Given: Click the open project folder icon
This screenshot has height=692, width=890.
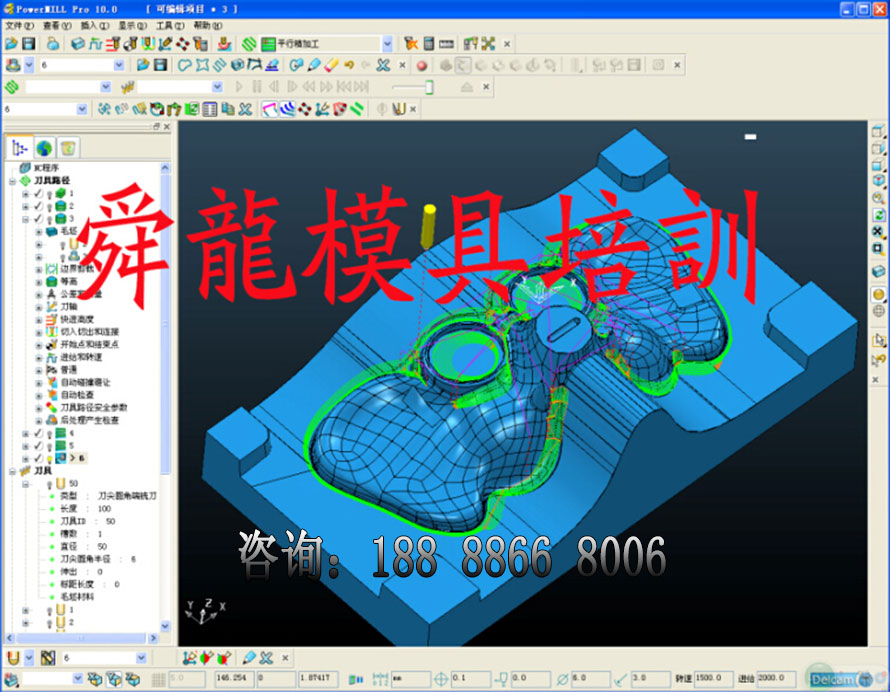Looking at the screenshot, I should 11,44.
